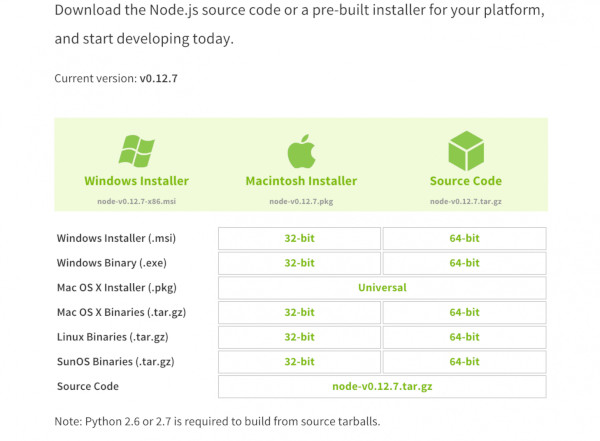Open the Macintosh Installer heading link
The height and width of the screenshot is (441, 600).
point(301,181)
